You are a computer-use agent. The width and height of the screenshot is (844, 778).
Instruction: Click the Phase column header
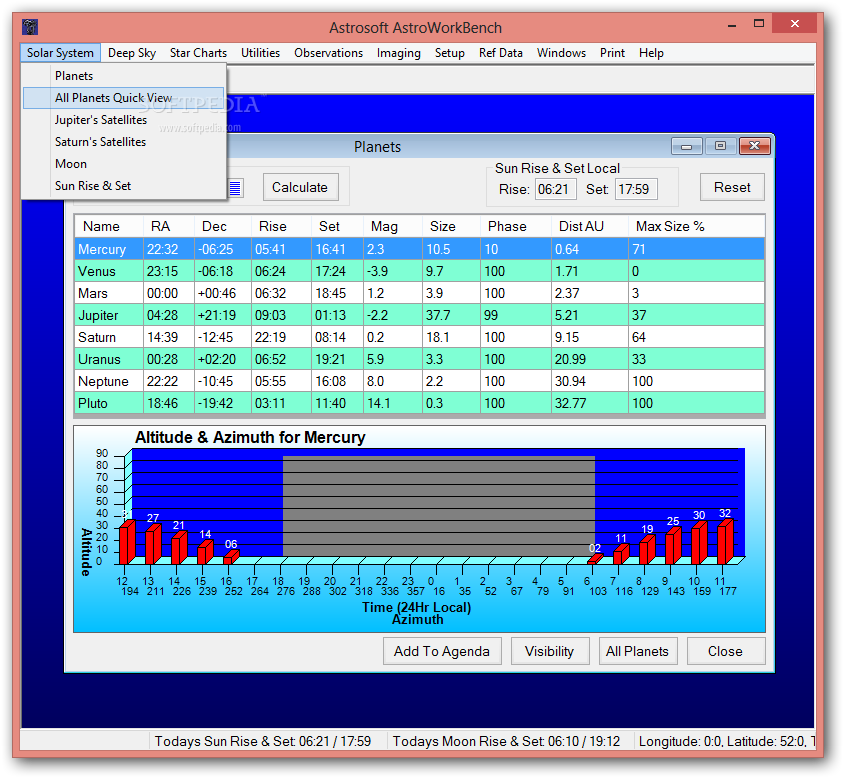(516, 227)
